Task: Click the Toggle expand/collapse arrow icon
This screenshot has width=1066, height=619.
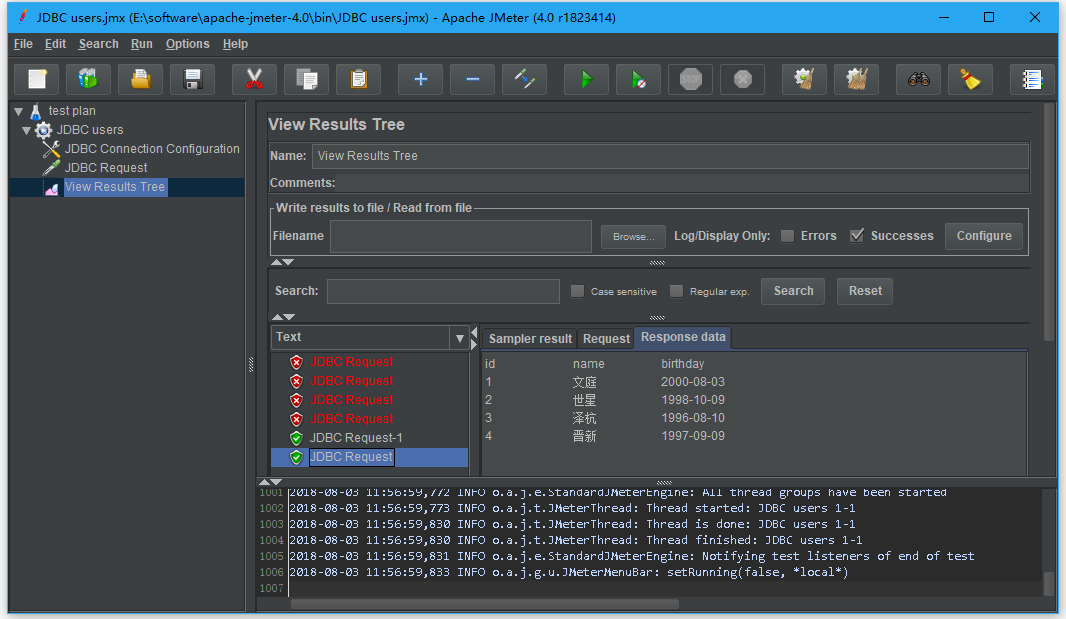Action: pyautogui.click(x=524, y=79)
